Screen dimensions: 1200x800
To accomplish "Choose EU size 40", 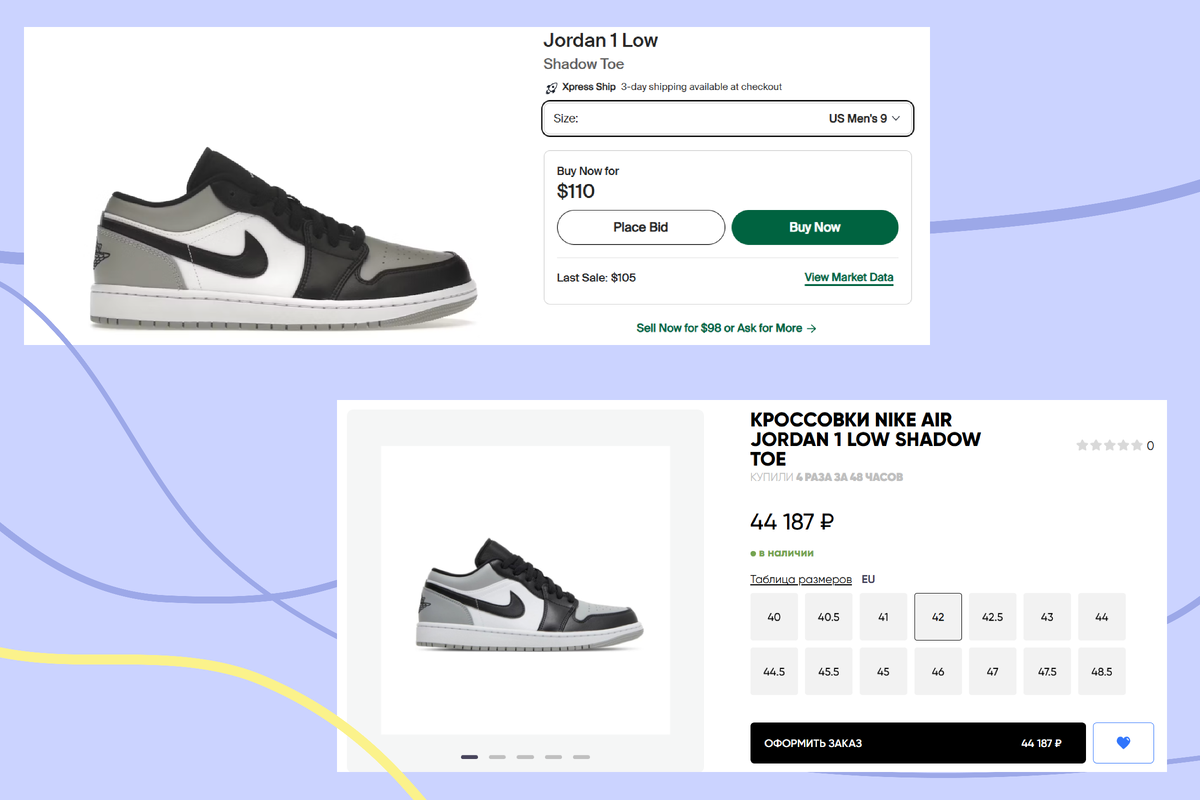I will coord(774,617).
